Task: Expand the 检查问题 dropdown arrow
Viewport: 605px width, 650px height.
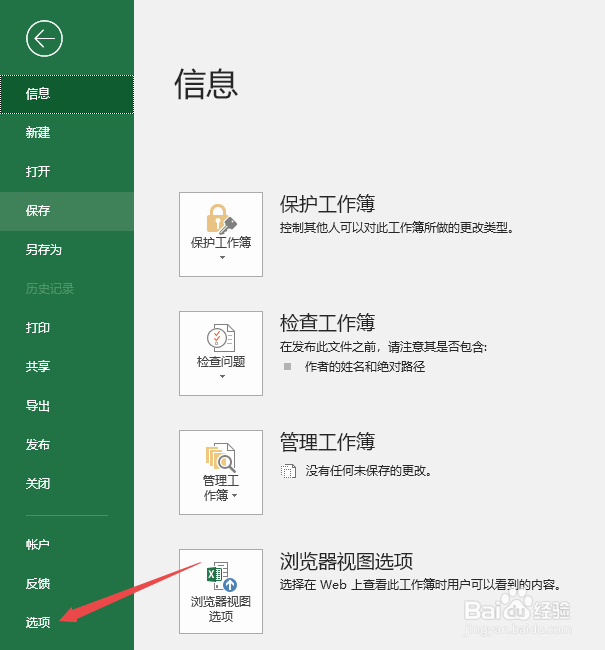Action: tap(222, 376)
